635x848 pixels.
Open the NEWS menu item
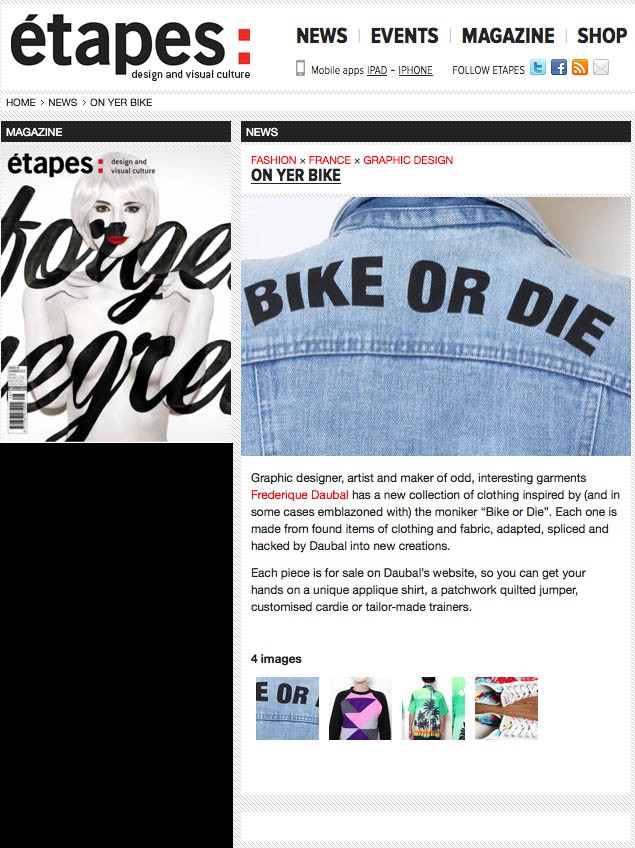coord(322,36)
